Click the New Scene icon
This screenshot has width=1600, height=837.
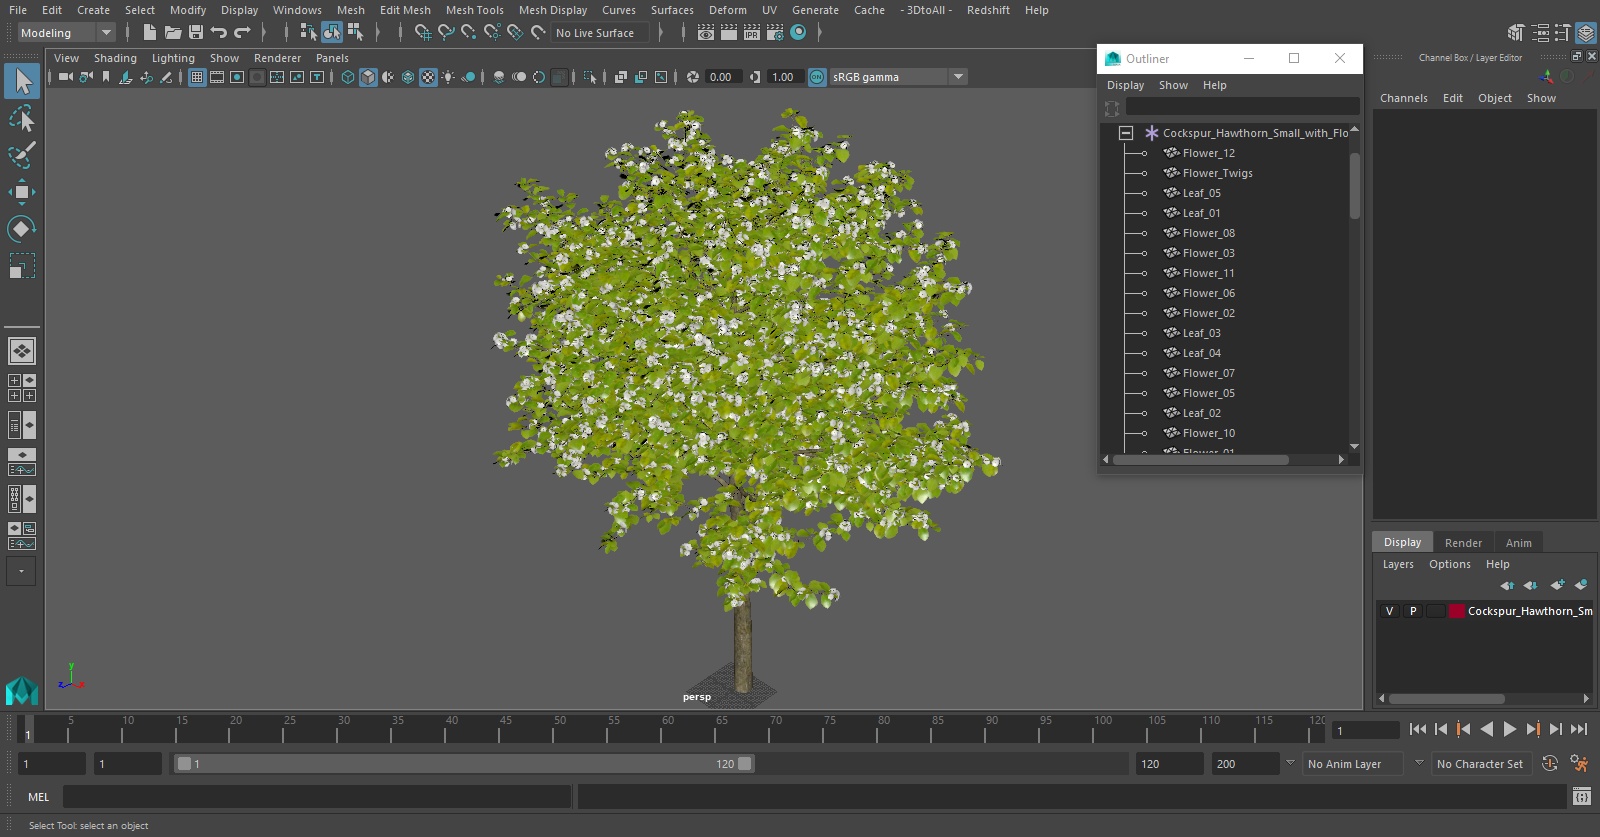(149, 32)
